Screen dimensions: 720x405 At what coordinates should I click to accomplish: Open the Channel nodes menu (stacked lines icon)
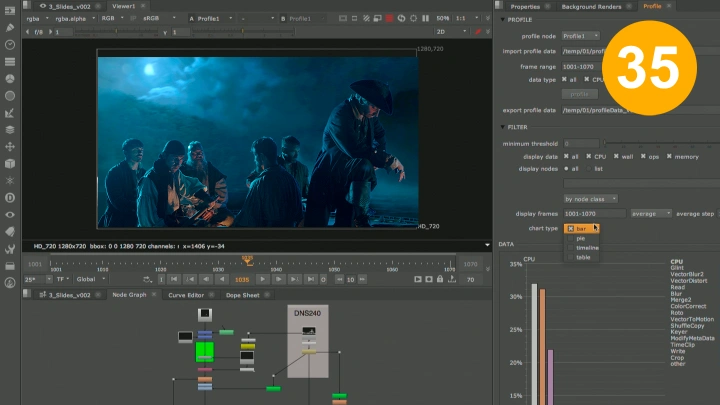[10, 62]
